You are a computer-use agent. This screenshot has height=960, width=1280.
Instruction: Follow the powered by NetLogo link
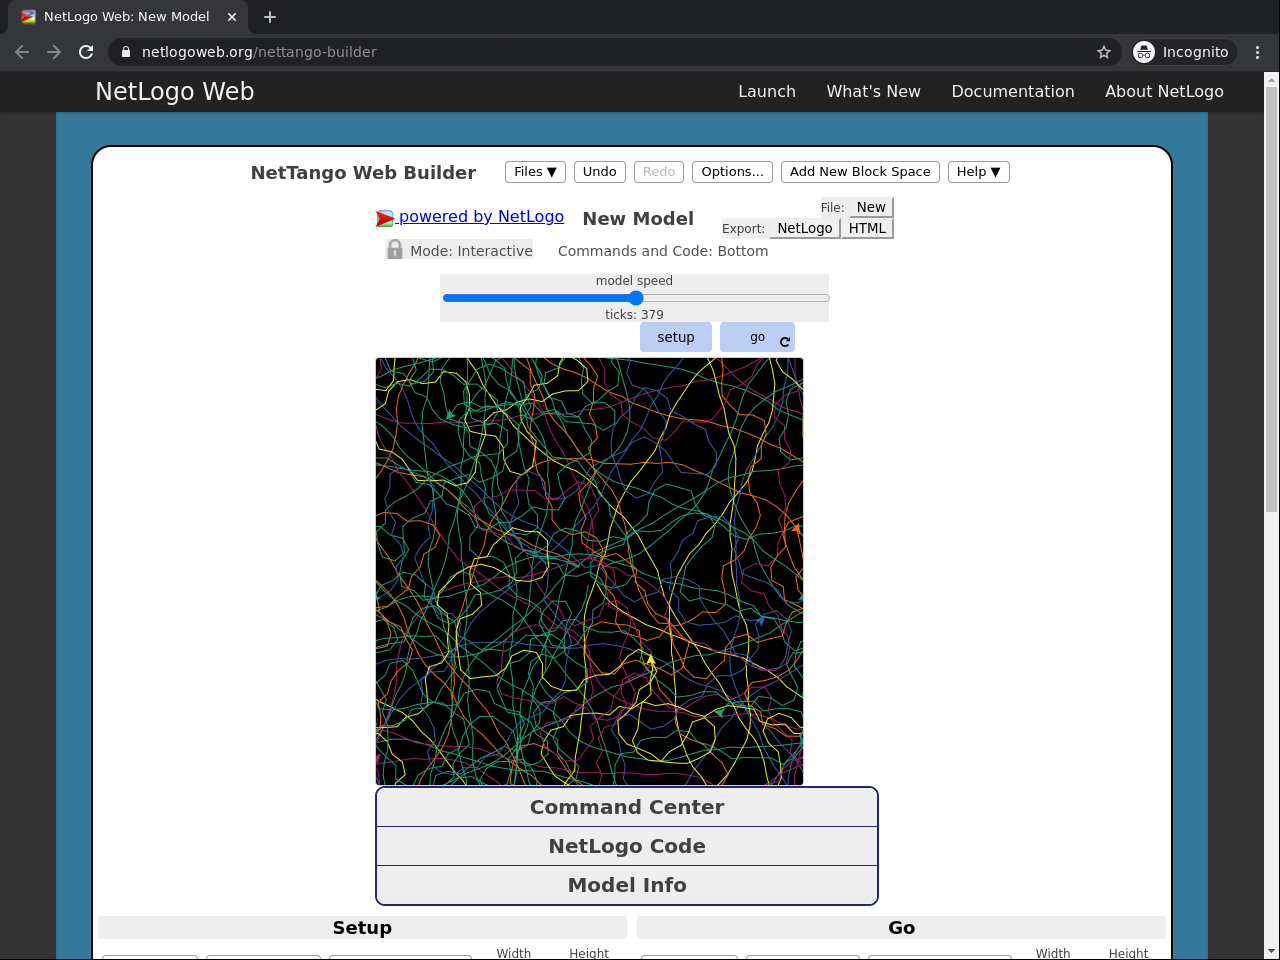[x=470, y=217]
